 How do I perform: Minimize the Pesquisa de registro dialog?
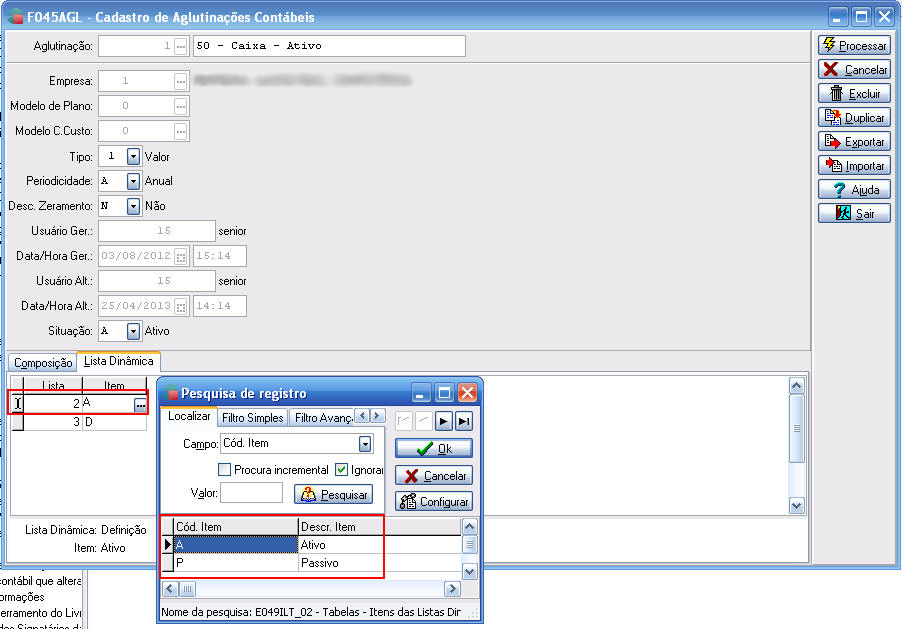420,393
